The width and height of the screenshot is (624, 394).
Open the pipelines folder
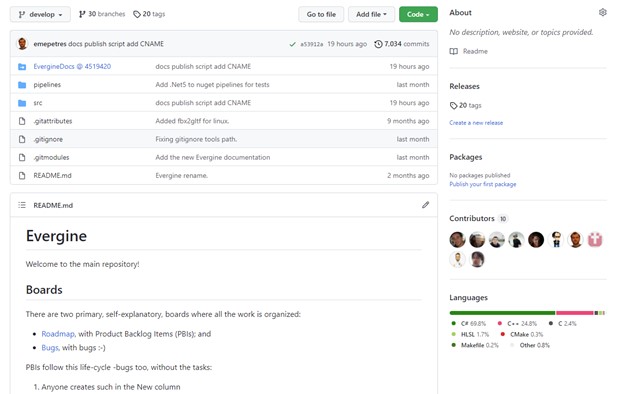pos(47,85)
